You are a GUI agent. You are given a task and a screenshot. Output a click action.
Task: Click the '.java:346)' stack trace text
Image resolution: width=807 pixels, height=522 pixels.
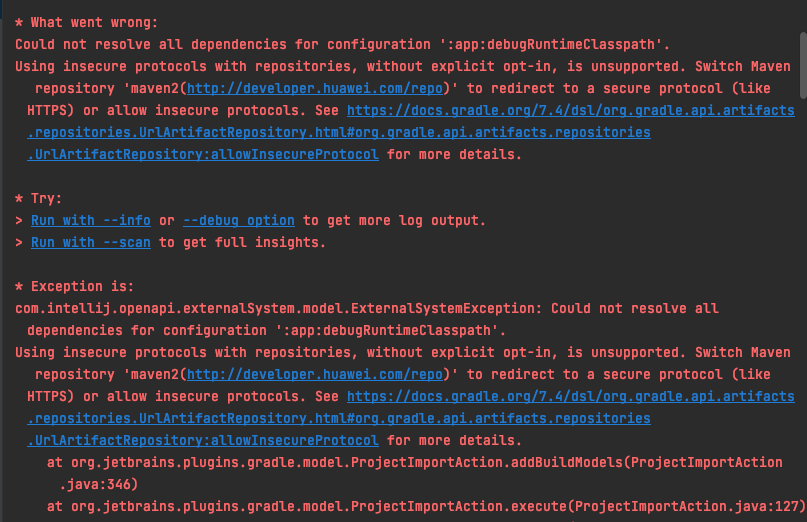tap(99, 484)
